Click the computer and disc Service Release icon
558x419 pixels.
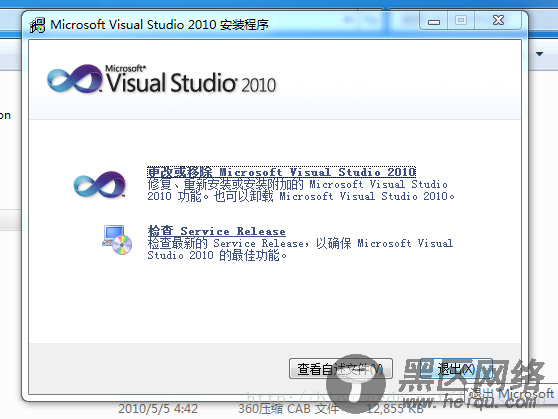pos(117,240)
